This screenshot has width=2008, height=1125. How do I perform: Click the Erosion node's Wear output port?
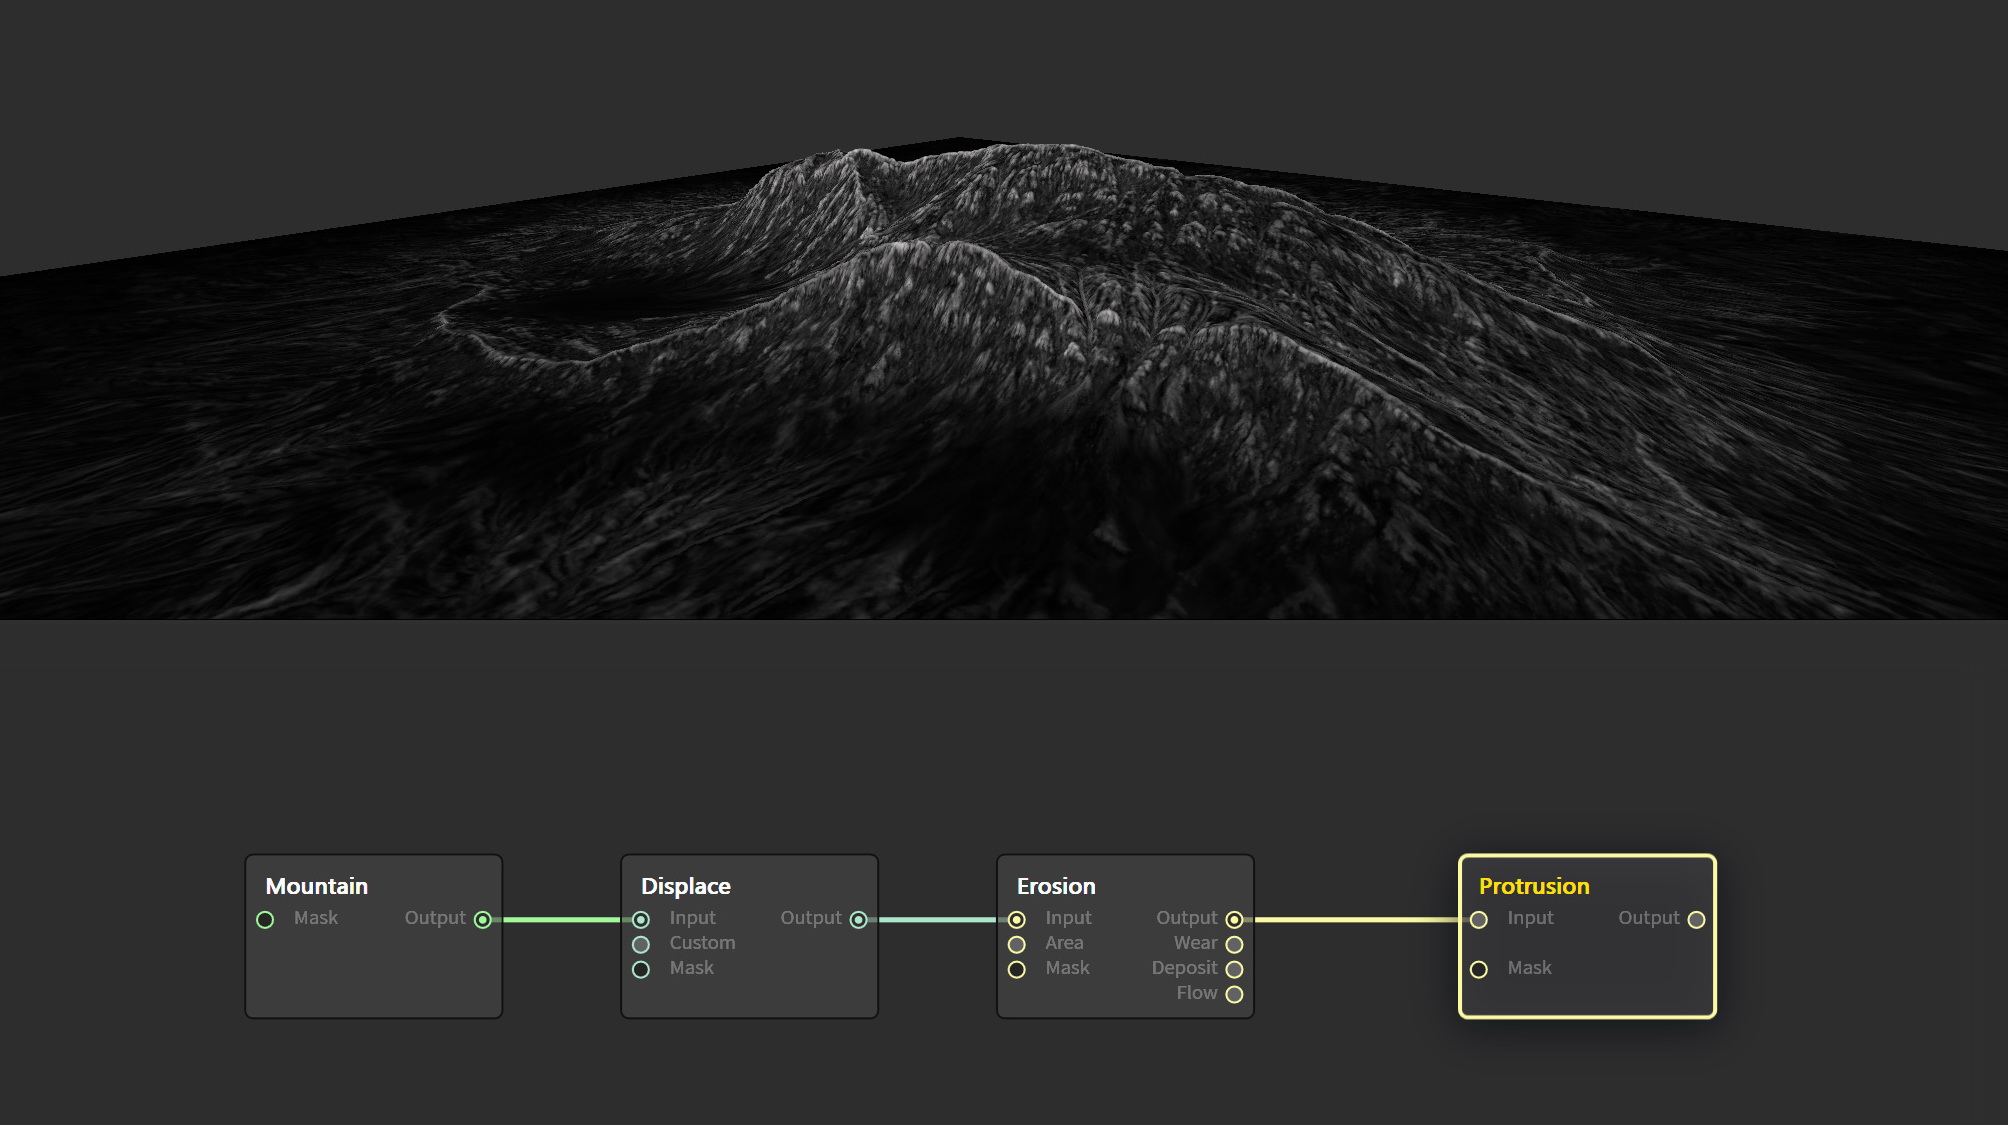[x=1234, y=944]
